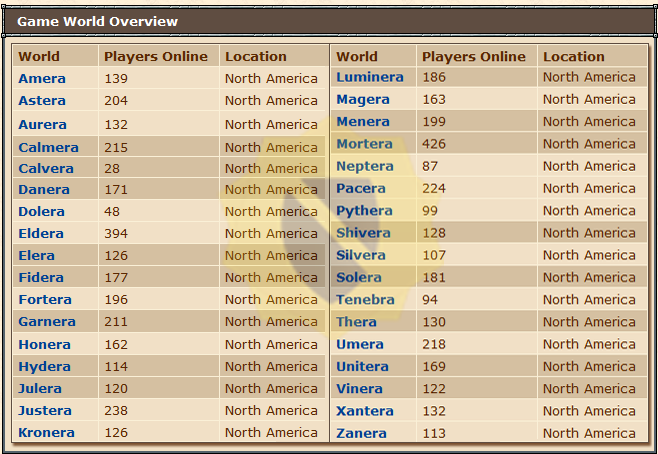Open the Shivera world page
Image resolution: width=658 pixels, height=454 pixels.
363,233
